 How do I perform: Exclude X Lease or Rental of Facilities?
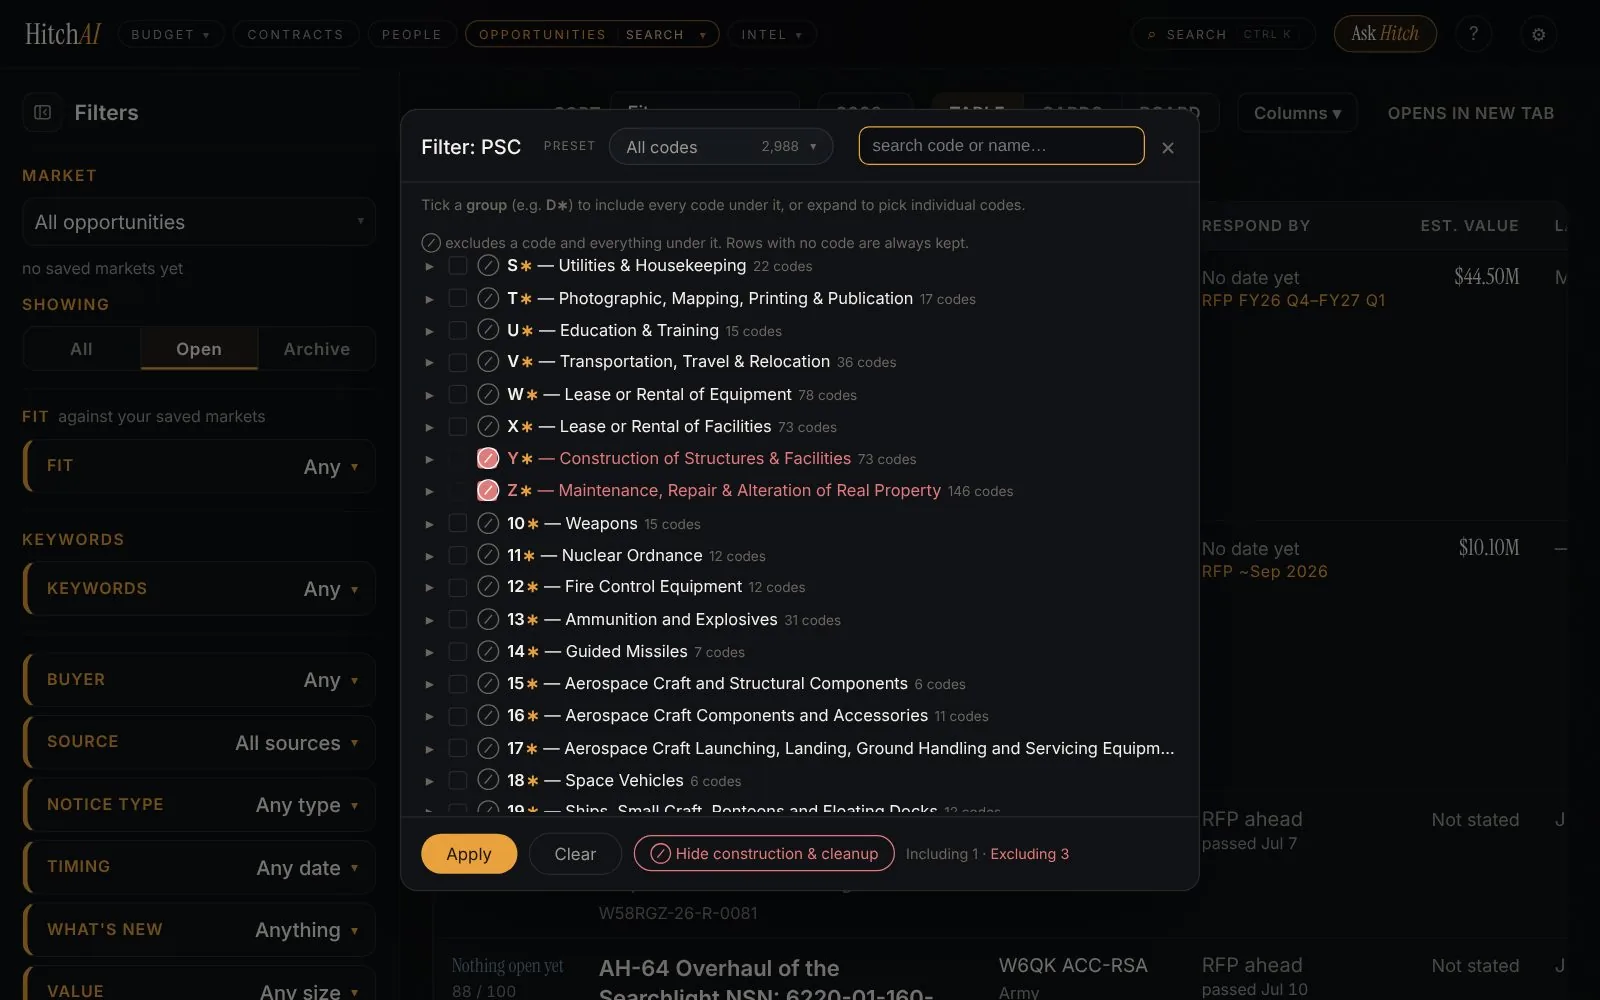(x=488, y=426)
